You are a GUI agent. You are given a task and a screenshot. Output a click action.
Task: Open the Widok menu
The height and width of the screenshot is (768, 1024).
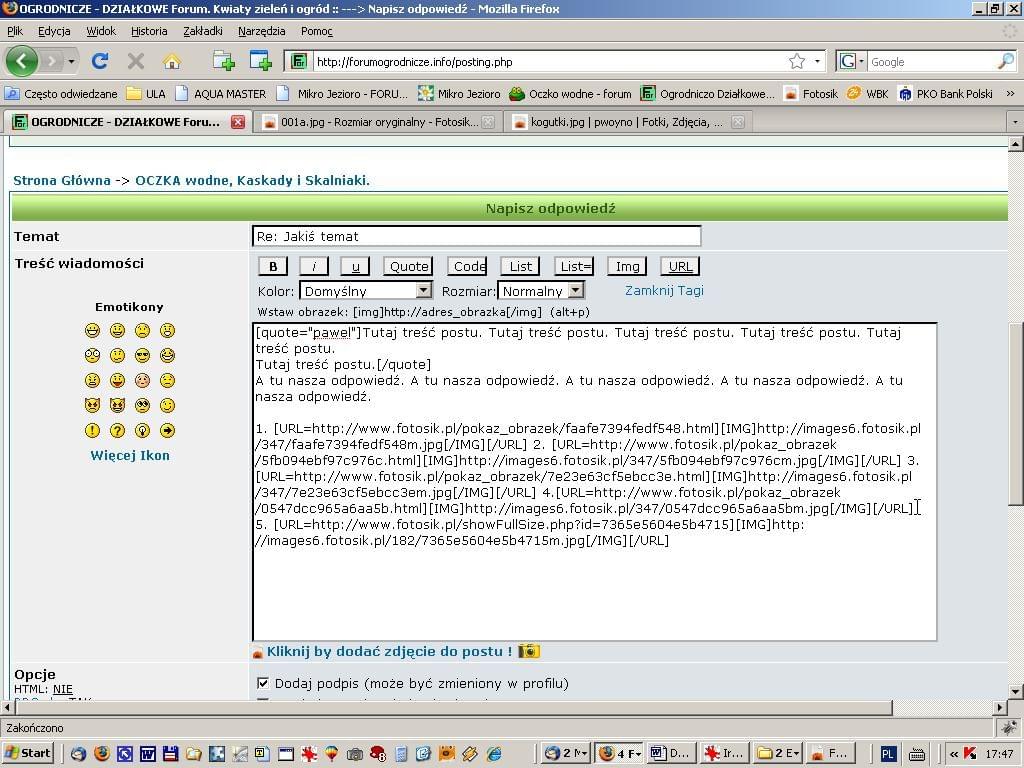pyautogui.click(x=101, y=31)
